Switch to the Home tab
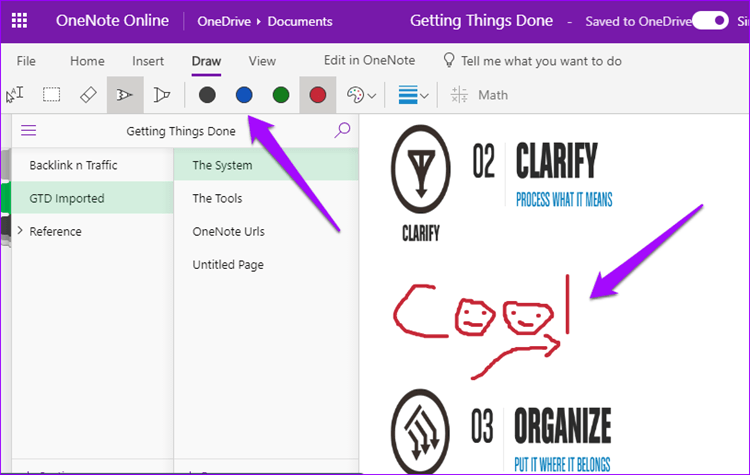Image resolution: width=750 pixels, height=475 pixels. point(87,61)
